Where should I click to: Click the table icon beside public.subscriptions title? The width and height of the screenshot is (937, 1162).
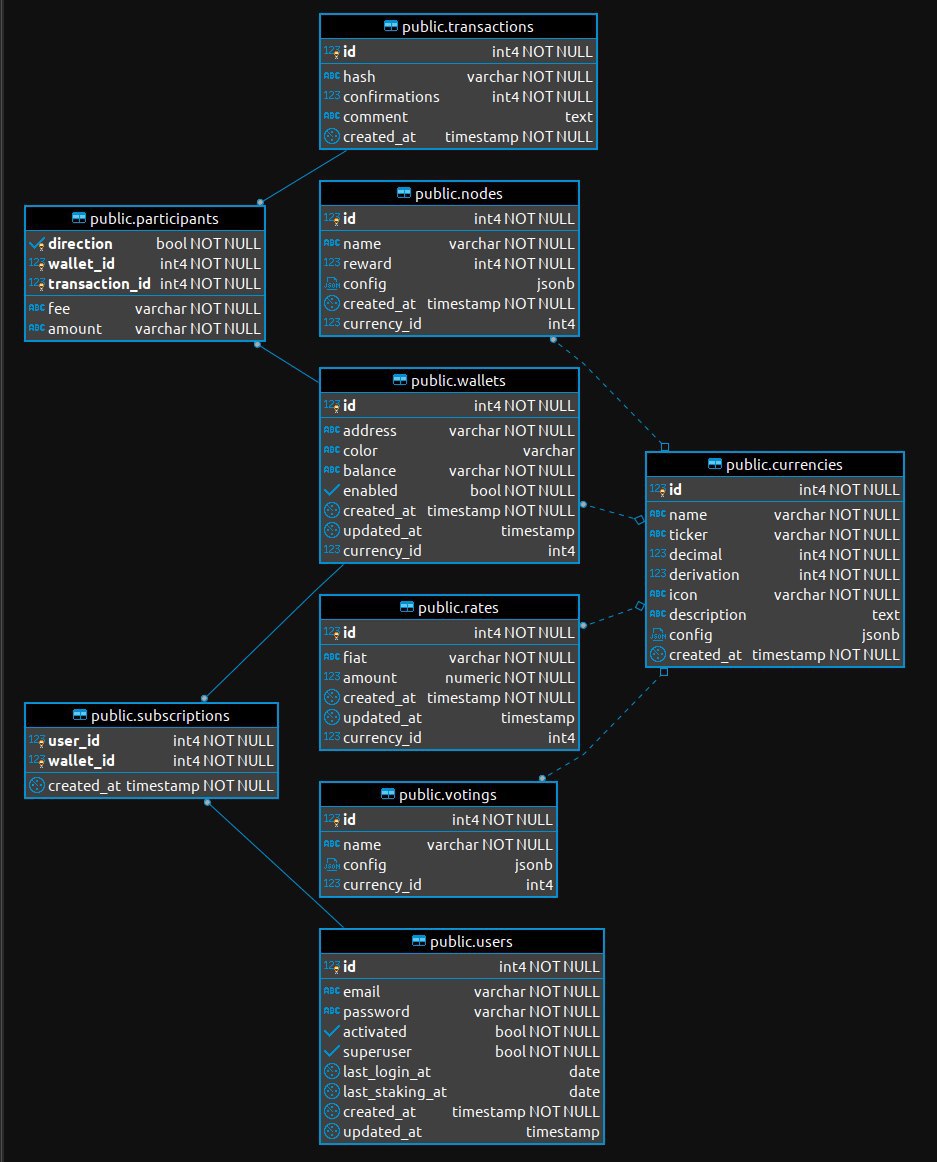79,715
